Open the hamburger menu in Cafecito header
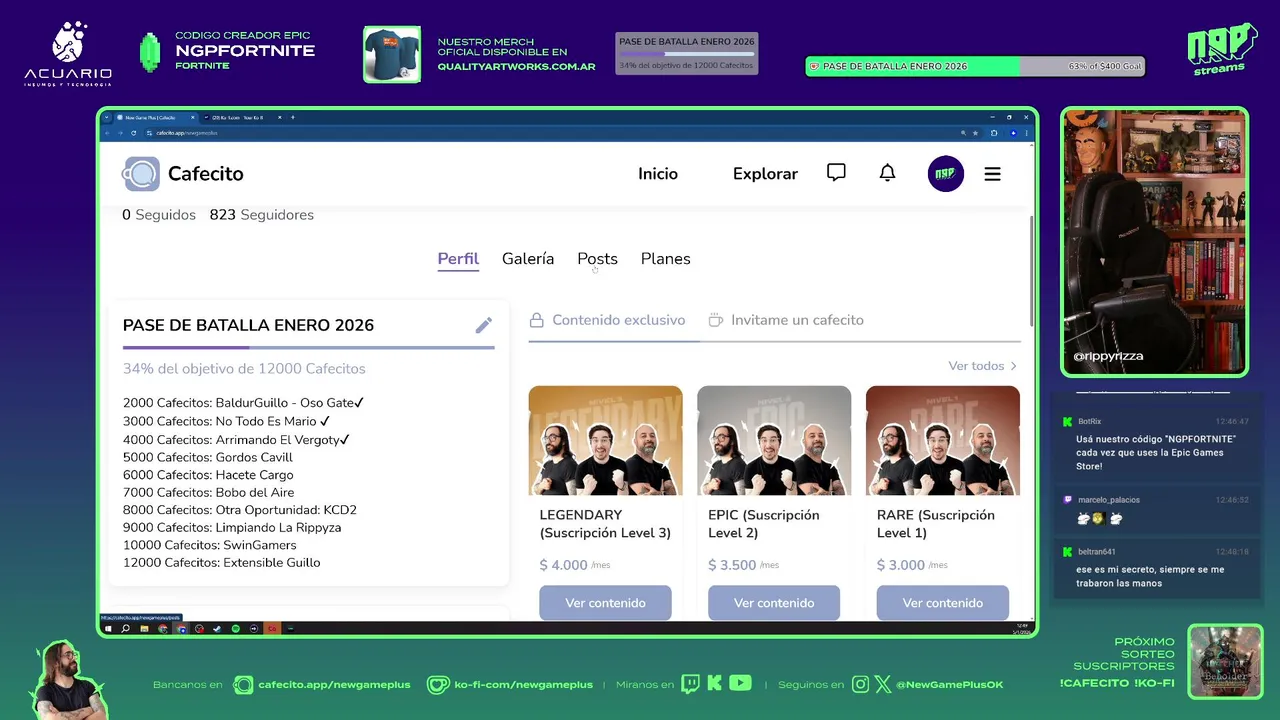 992,174
